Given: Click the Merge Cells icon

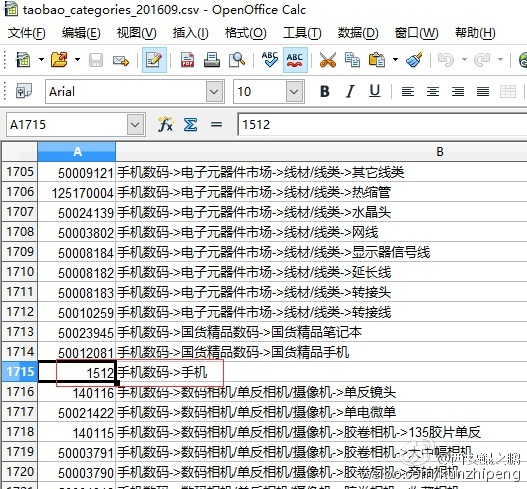Looking at the screenshot, I should point(508,91).
